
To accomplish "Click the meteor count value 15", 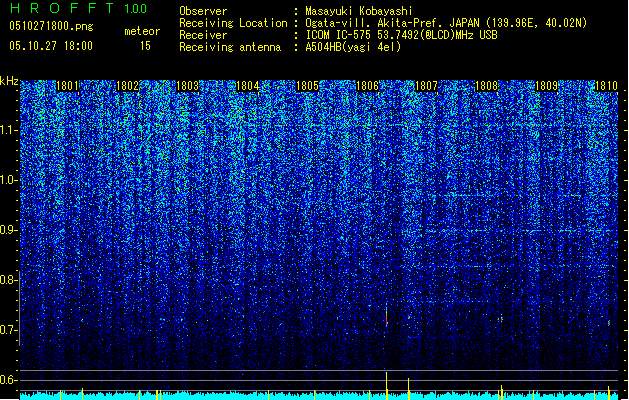I will coord(145,46).
